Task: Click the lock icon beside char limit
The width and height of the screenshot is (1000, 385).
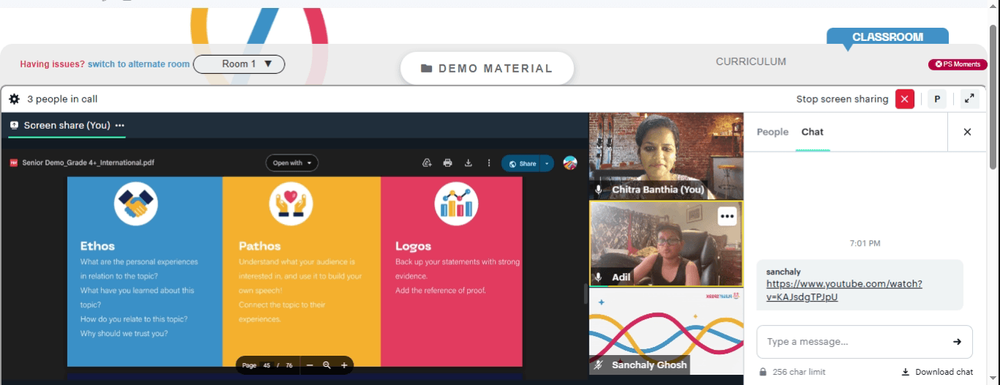Action: (763, 372)
